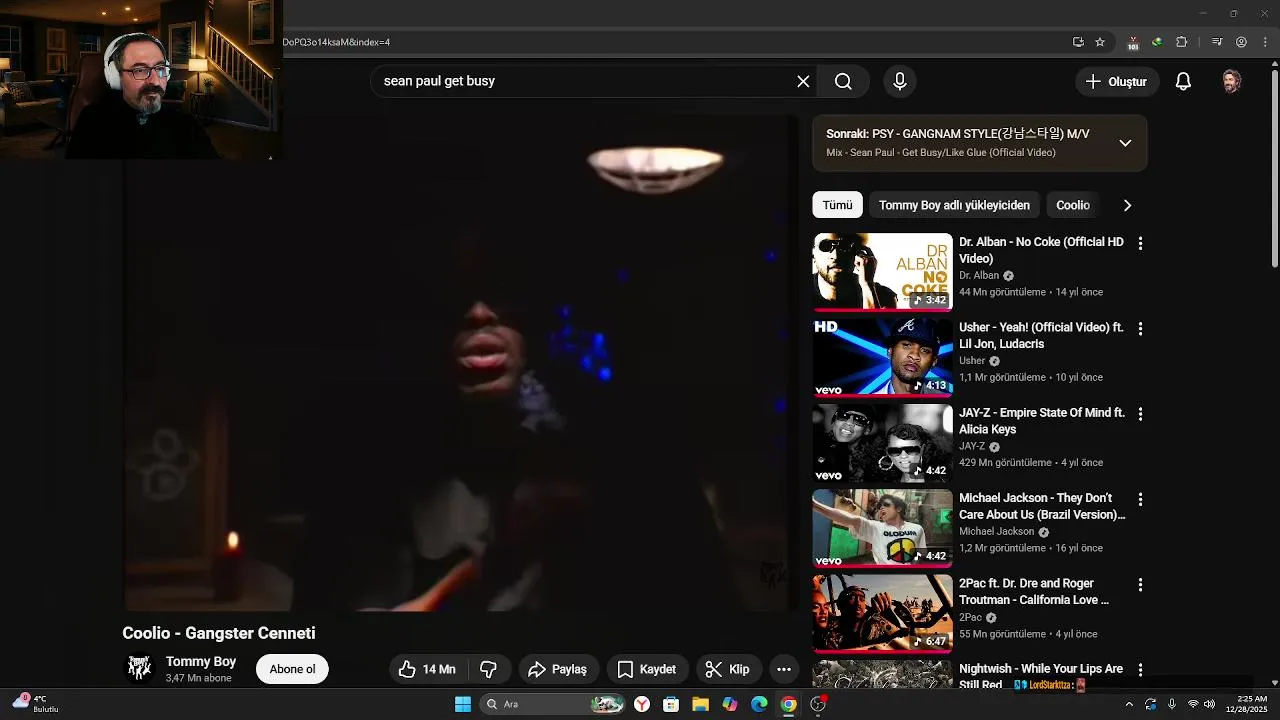The width and height of the screenshot is (1280, 720).
Task: Open Chrome extensions puzzle icon
Action: click(x=1181, y=42)
